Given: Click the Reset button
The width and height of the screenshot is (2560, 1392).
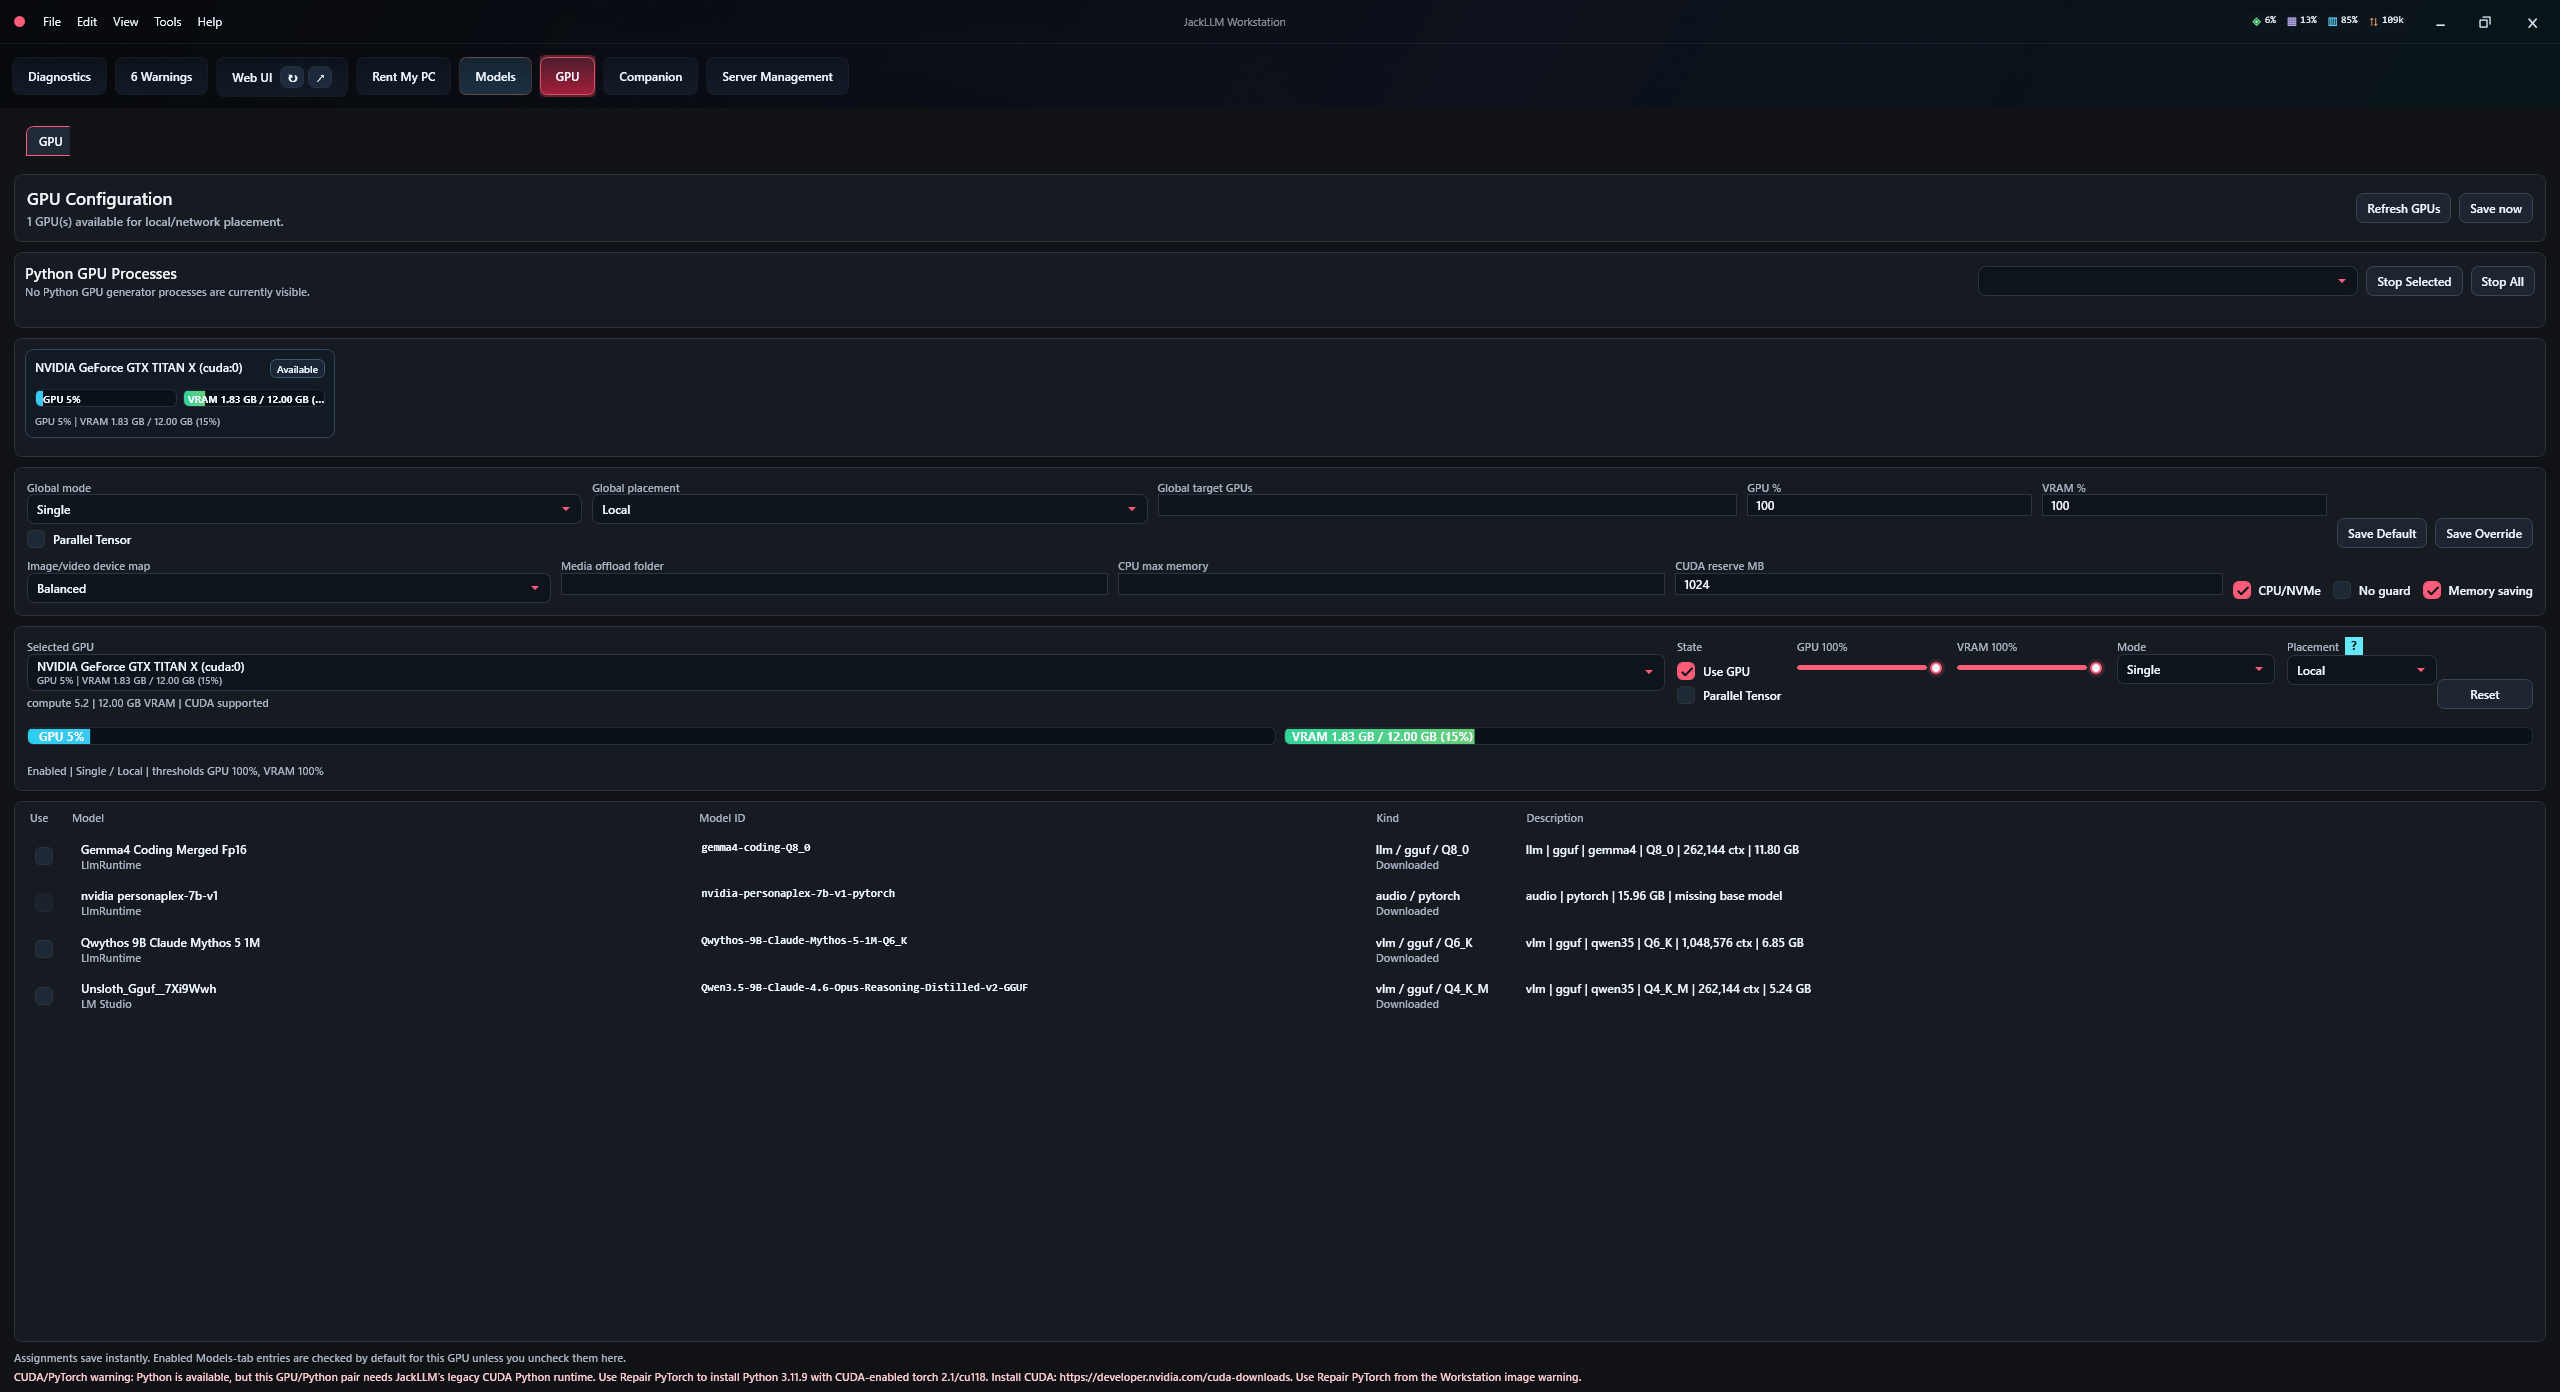Looking at the screenshot, I should point(2484,694).
